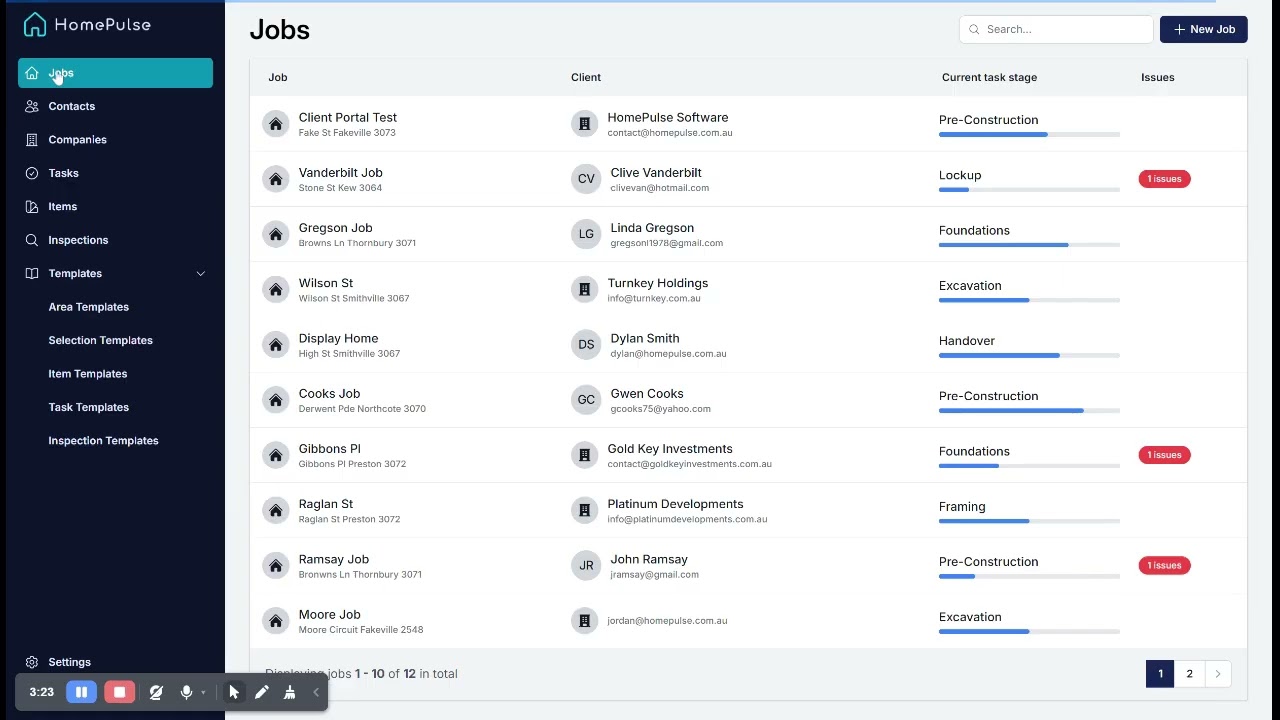Pause the screen recording

(x=81, y=692)
